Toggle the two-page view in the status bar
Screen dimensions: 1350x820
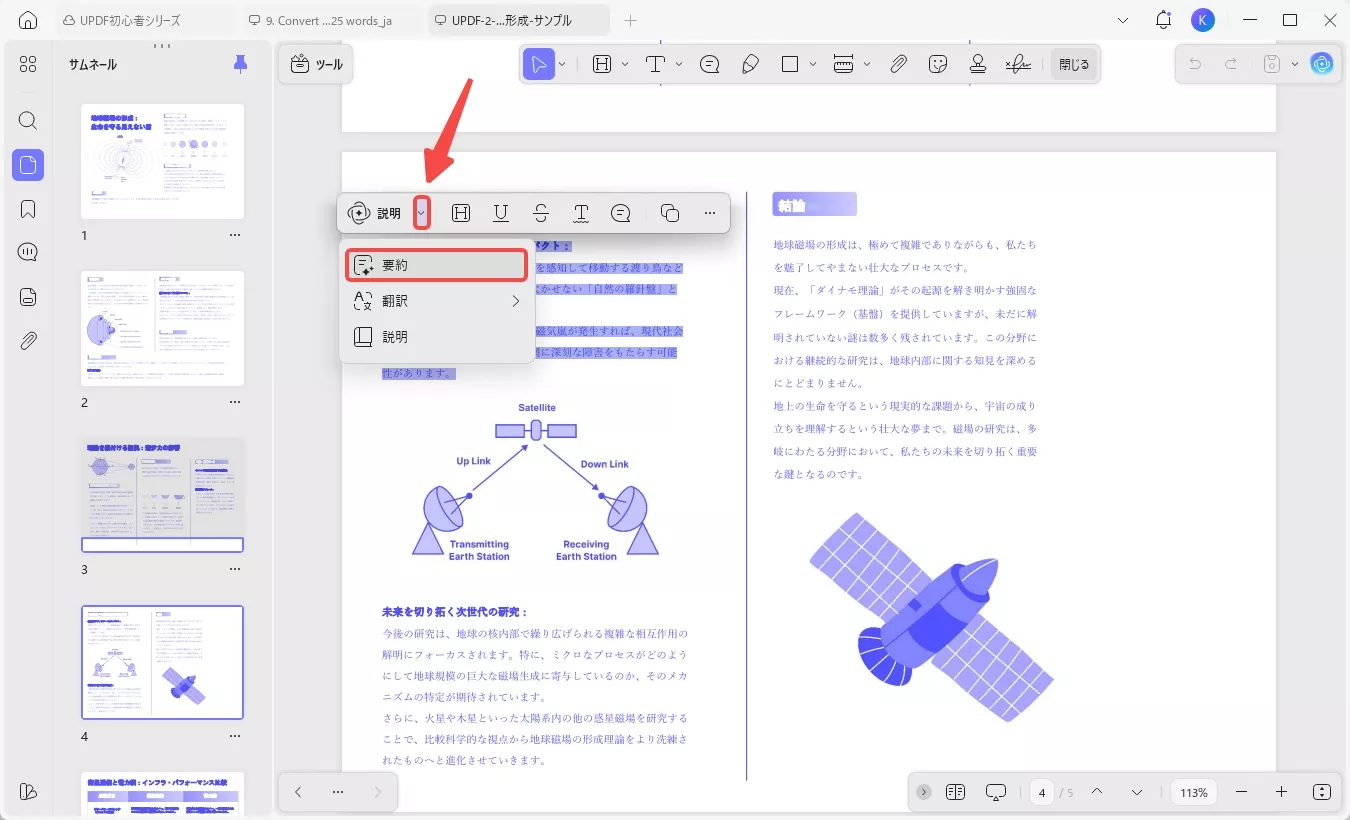(955, 791)
